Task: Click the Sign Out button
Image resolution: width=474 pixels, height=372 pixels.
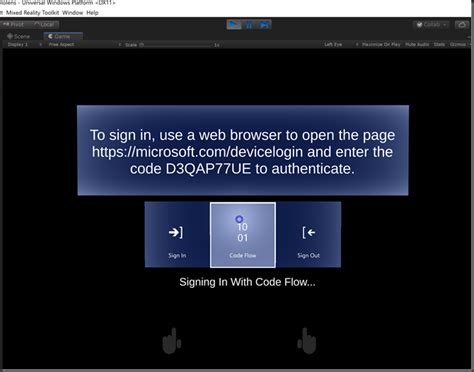Action: coord(309,235)
